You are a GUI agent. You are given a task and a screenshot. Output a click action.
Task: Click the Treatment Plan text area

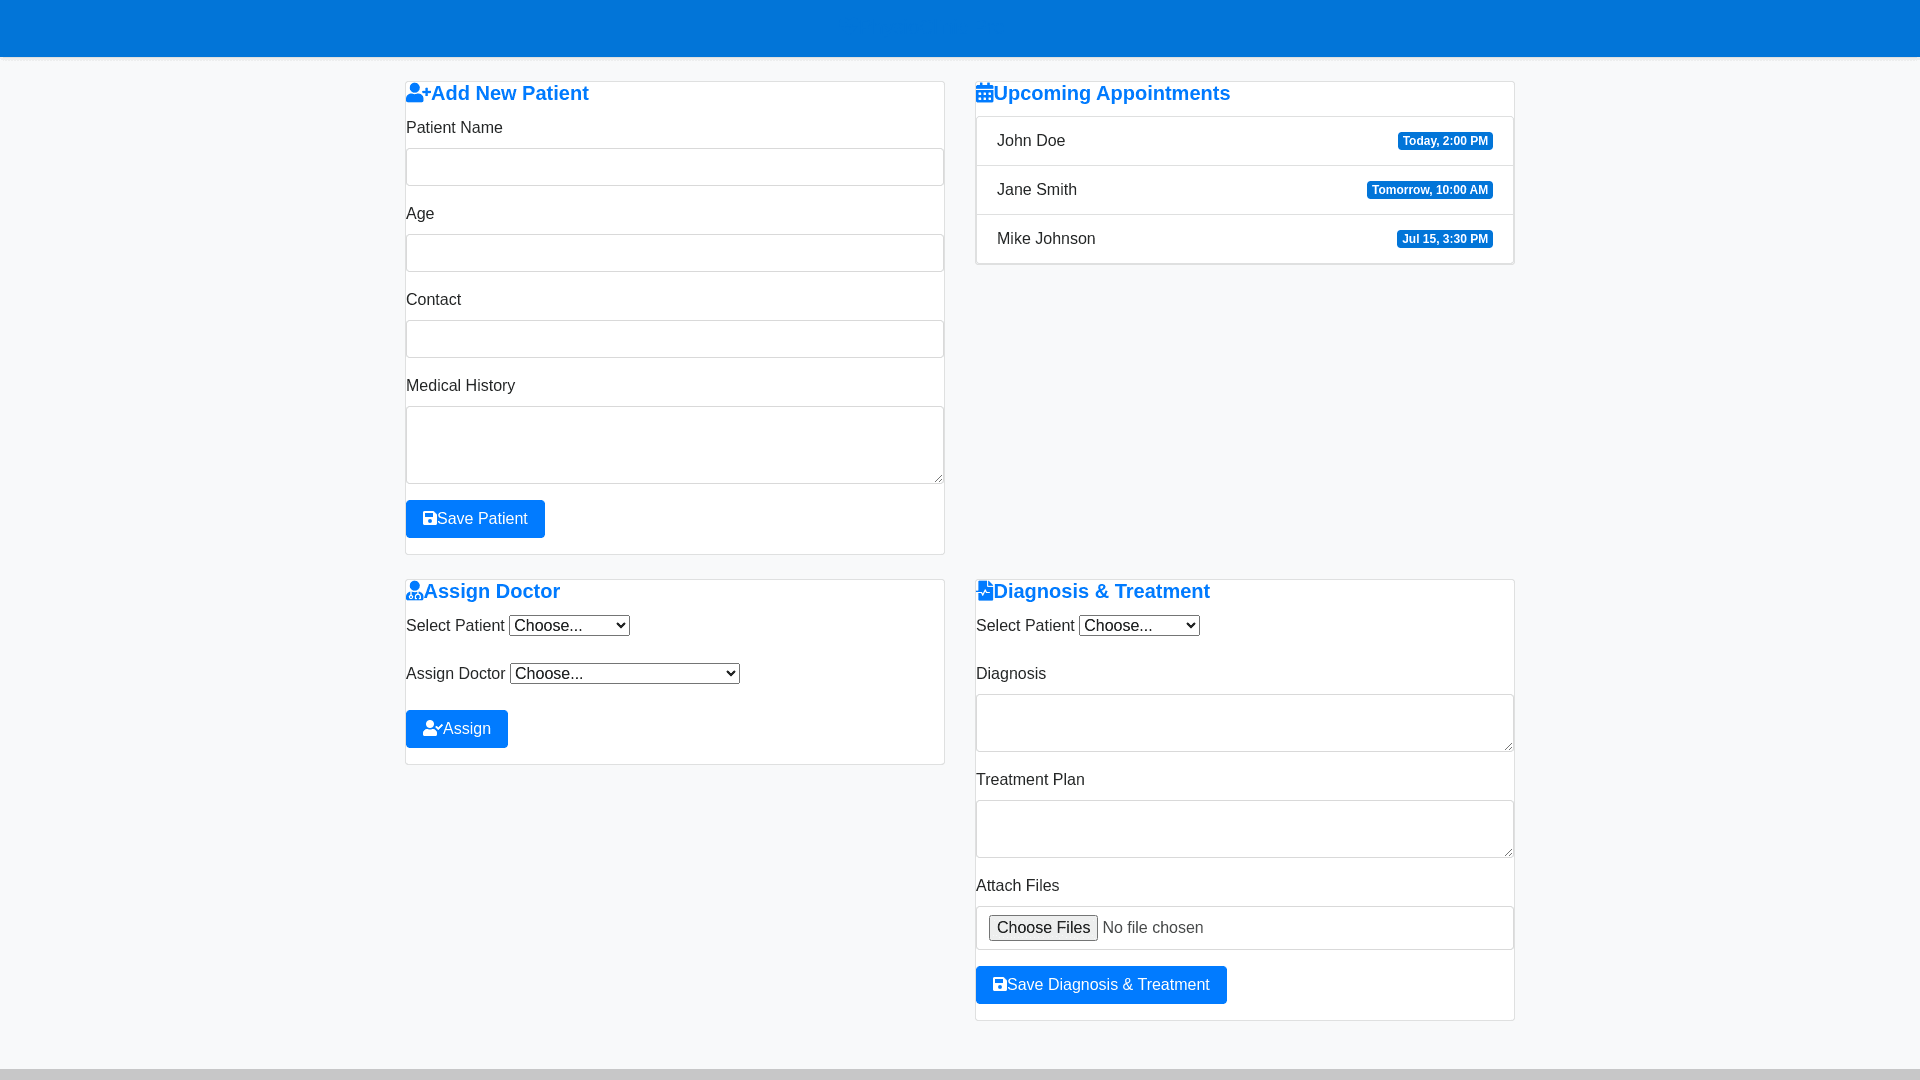[x=1244, y=829]
